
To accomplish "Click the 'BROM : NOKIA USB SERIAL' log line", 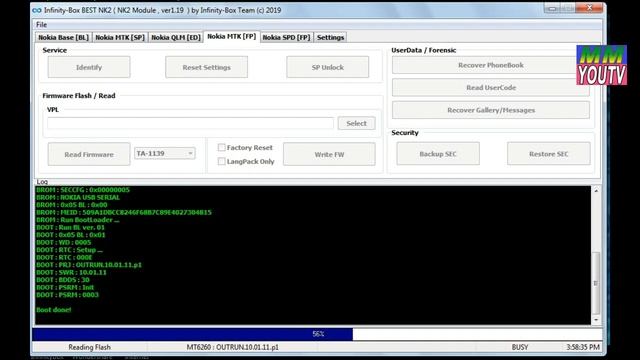I will pos(78,197).
